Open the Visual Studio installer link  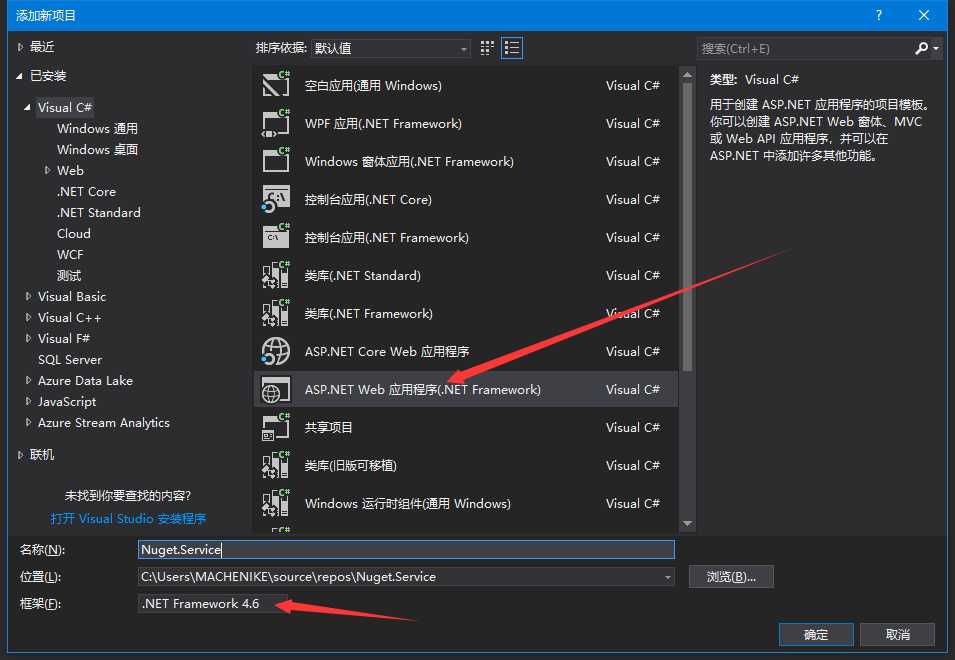click(x=129, y=519)
